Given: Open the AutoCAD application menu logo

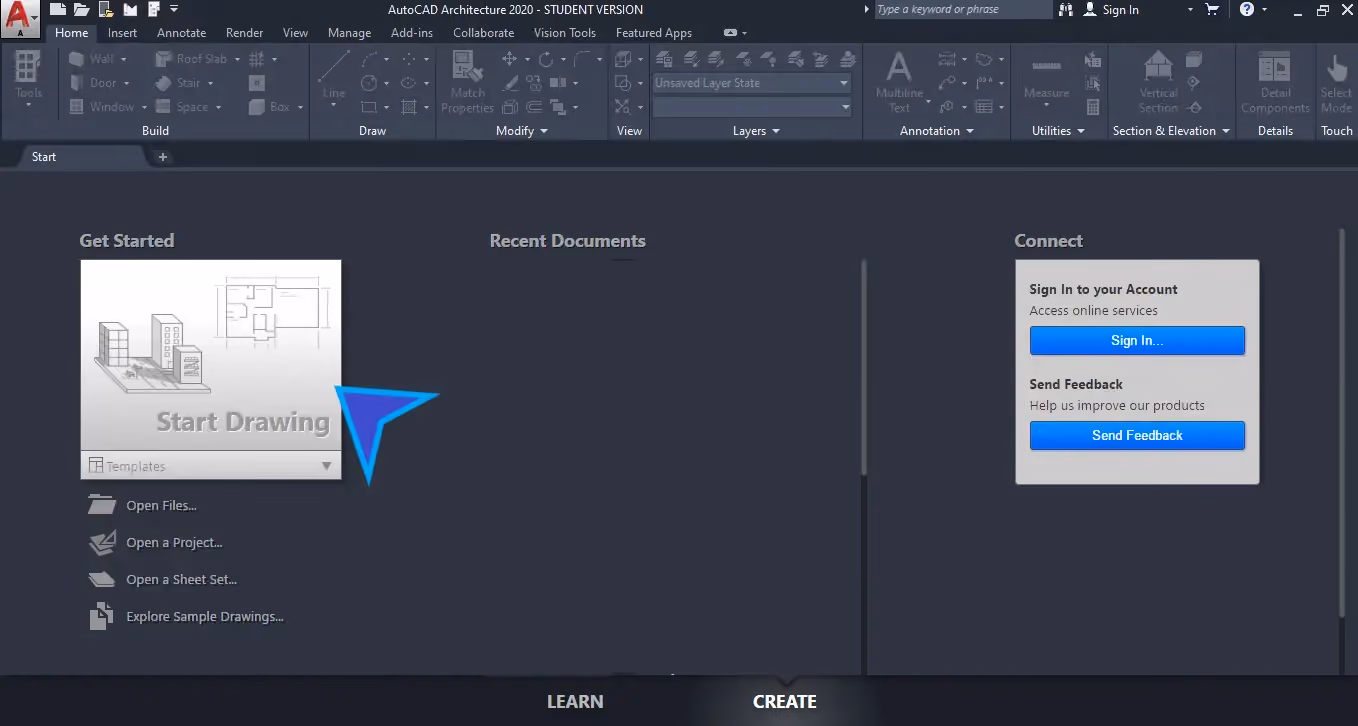Looking at the screenshot, I should click(x=22, y=20).
